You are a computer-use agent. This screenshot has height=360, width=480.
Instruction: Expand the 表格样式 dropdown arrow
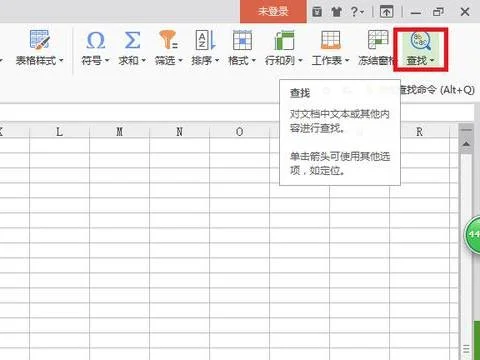tap(61, 61)
